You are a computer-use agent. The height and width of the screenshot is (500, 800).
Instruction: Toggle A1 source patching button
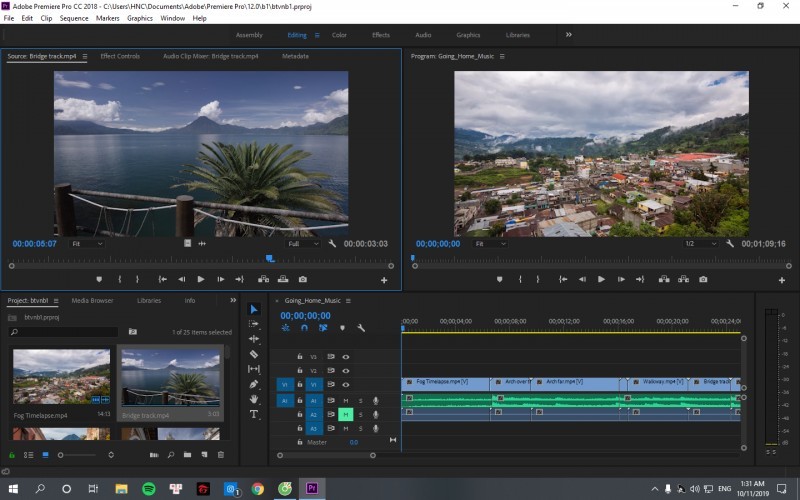point(285,401)
